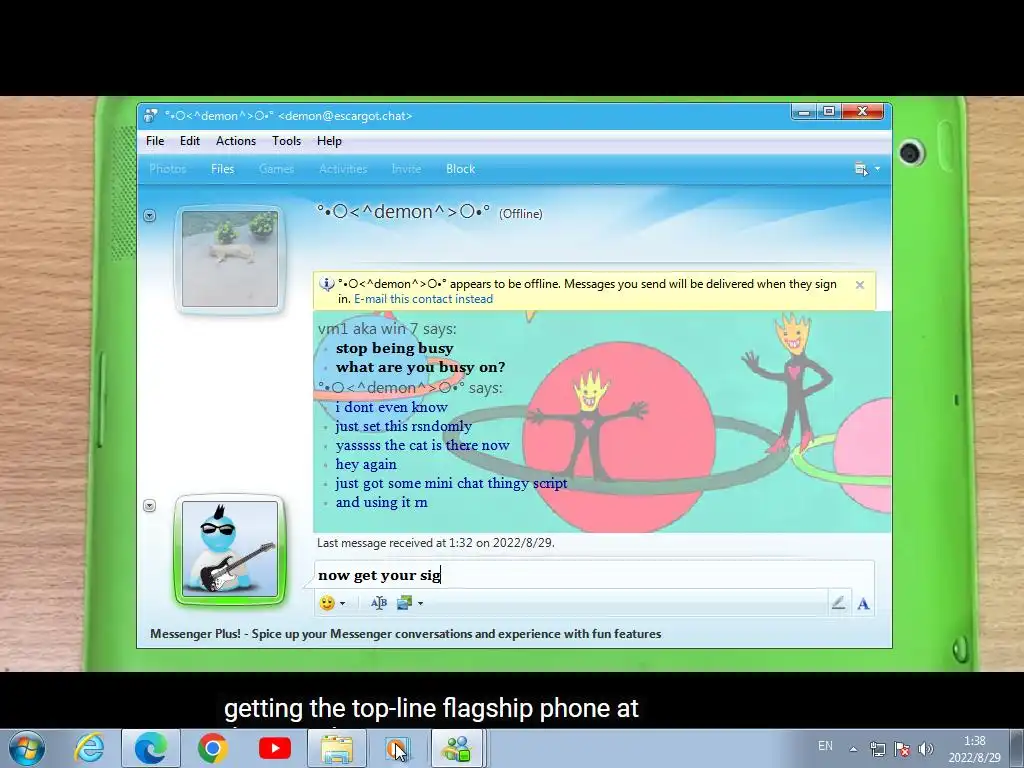Viewport: 1024px width, 768px height.
Task: Click the E-mail this contact instead link
Action: point(423,299)
